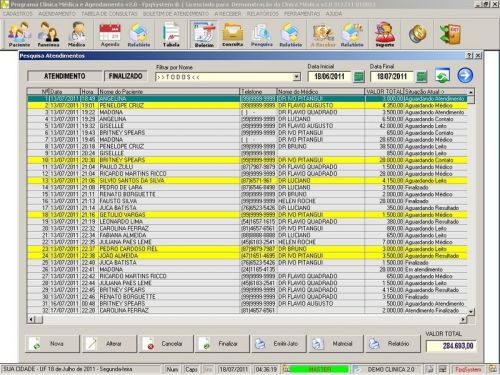Click the vertical scrollbar down arrow
This screenshot has width=500, height=375.
coord(471,311)
